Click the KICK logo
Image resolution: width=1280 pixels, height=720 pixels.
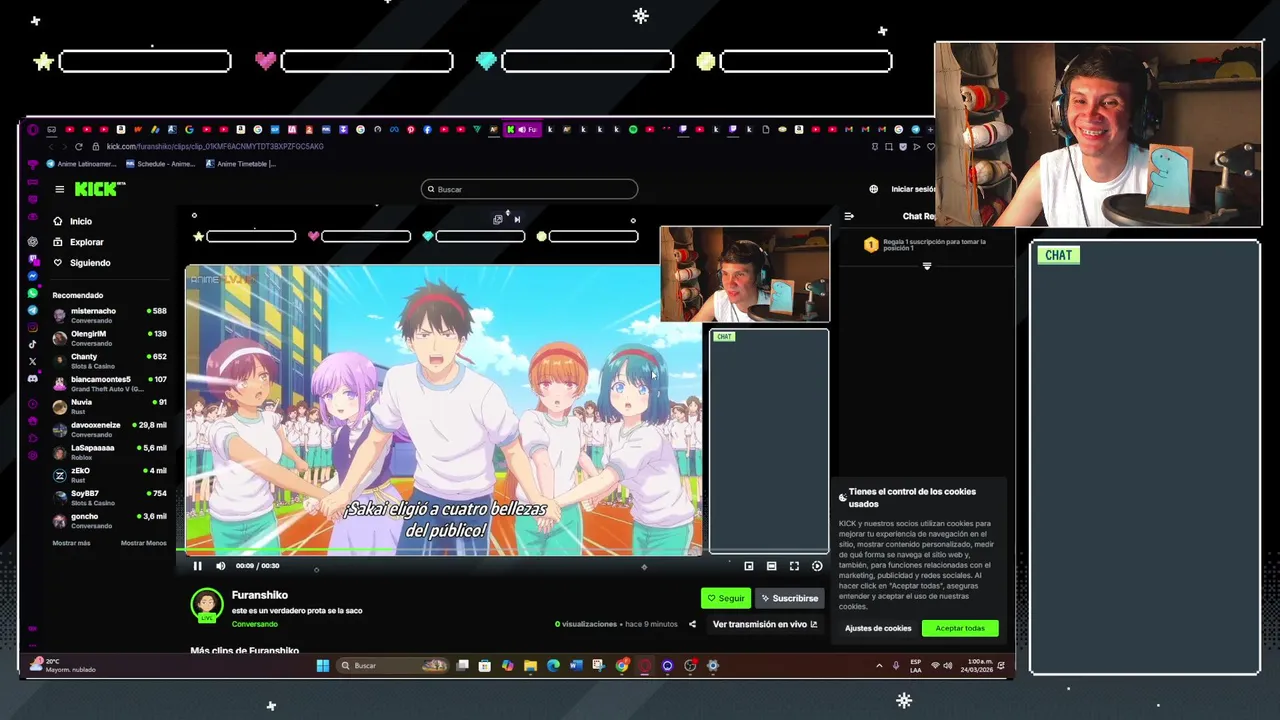tap(99, 189)
